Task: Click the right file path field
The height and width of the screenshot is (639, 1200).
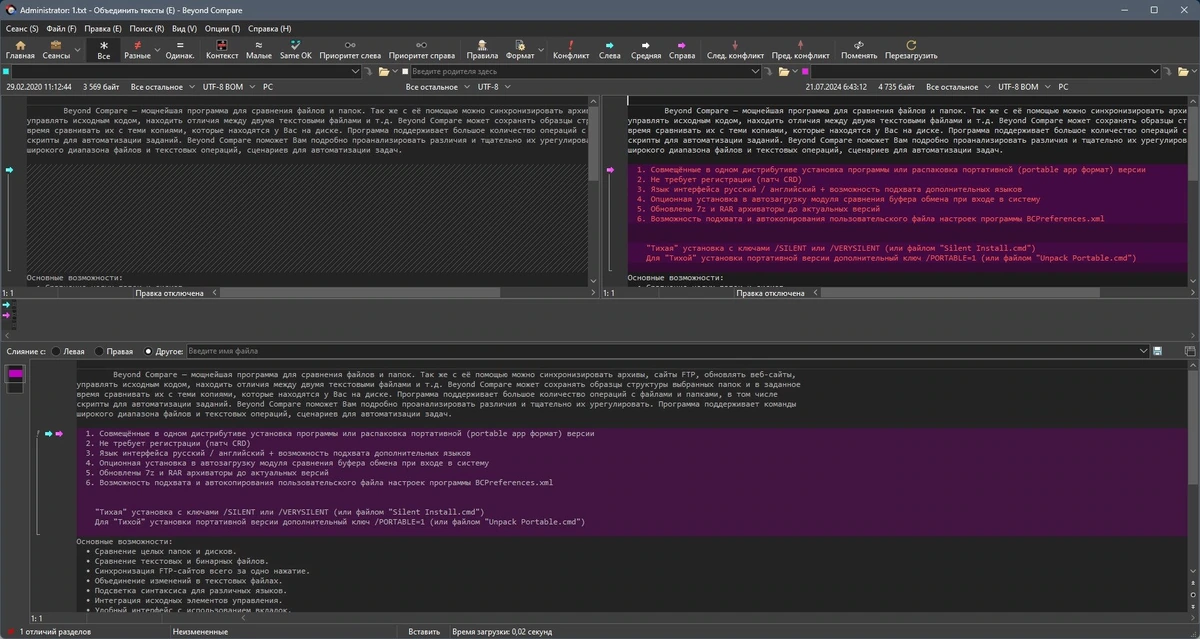Action: pos(985,72)
